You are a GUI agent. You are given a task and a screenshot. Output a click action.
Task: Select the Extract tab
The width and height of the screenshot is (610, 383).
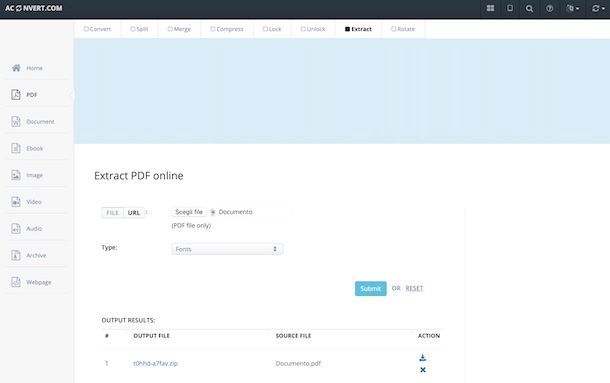click(358, 29)
